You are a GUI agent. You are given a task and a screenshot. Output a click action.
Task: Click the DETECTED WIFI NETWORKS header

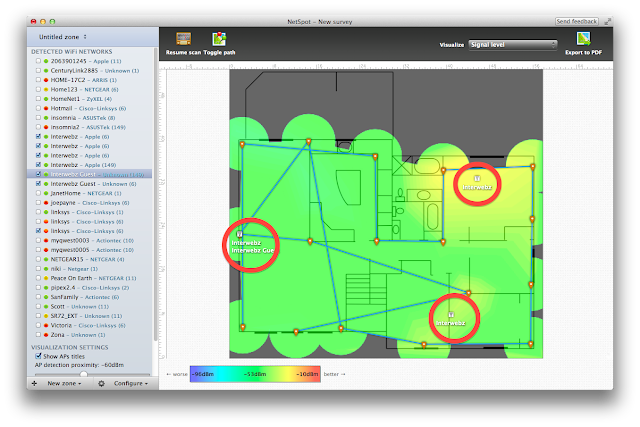point(71,51)
